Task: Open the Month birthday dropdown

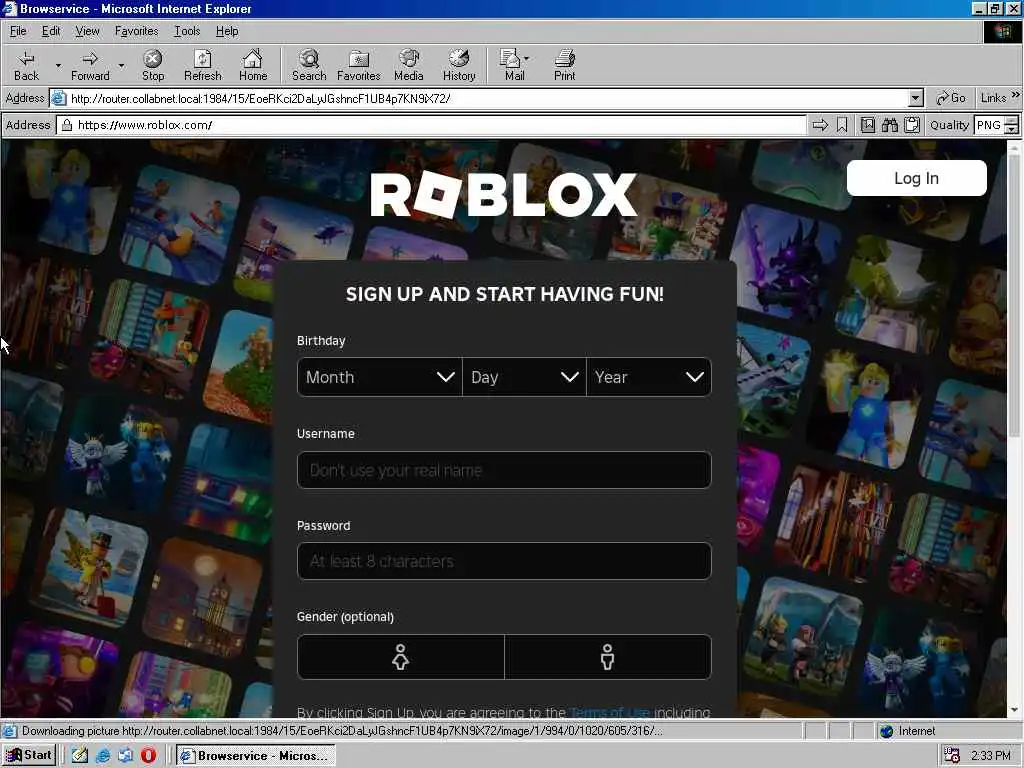Action: click(x=379, y=377)
